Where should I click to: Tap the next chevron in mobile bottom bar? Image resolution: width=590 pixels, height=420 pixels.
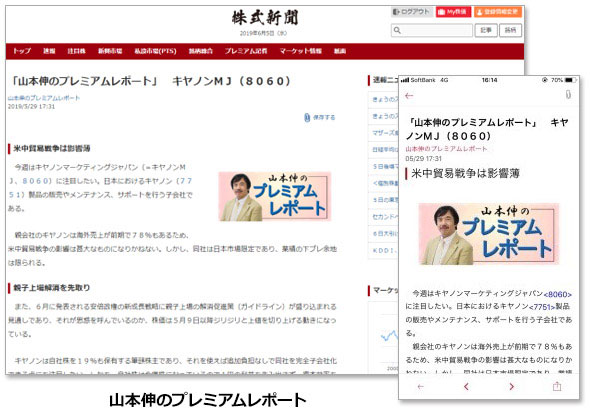(511, 386)
